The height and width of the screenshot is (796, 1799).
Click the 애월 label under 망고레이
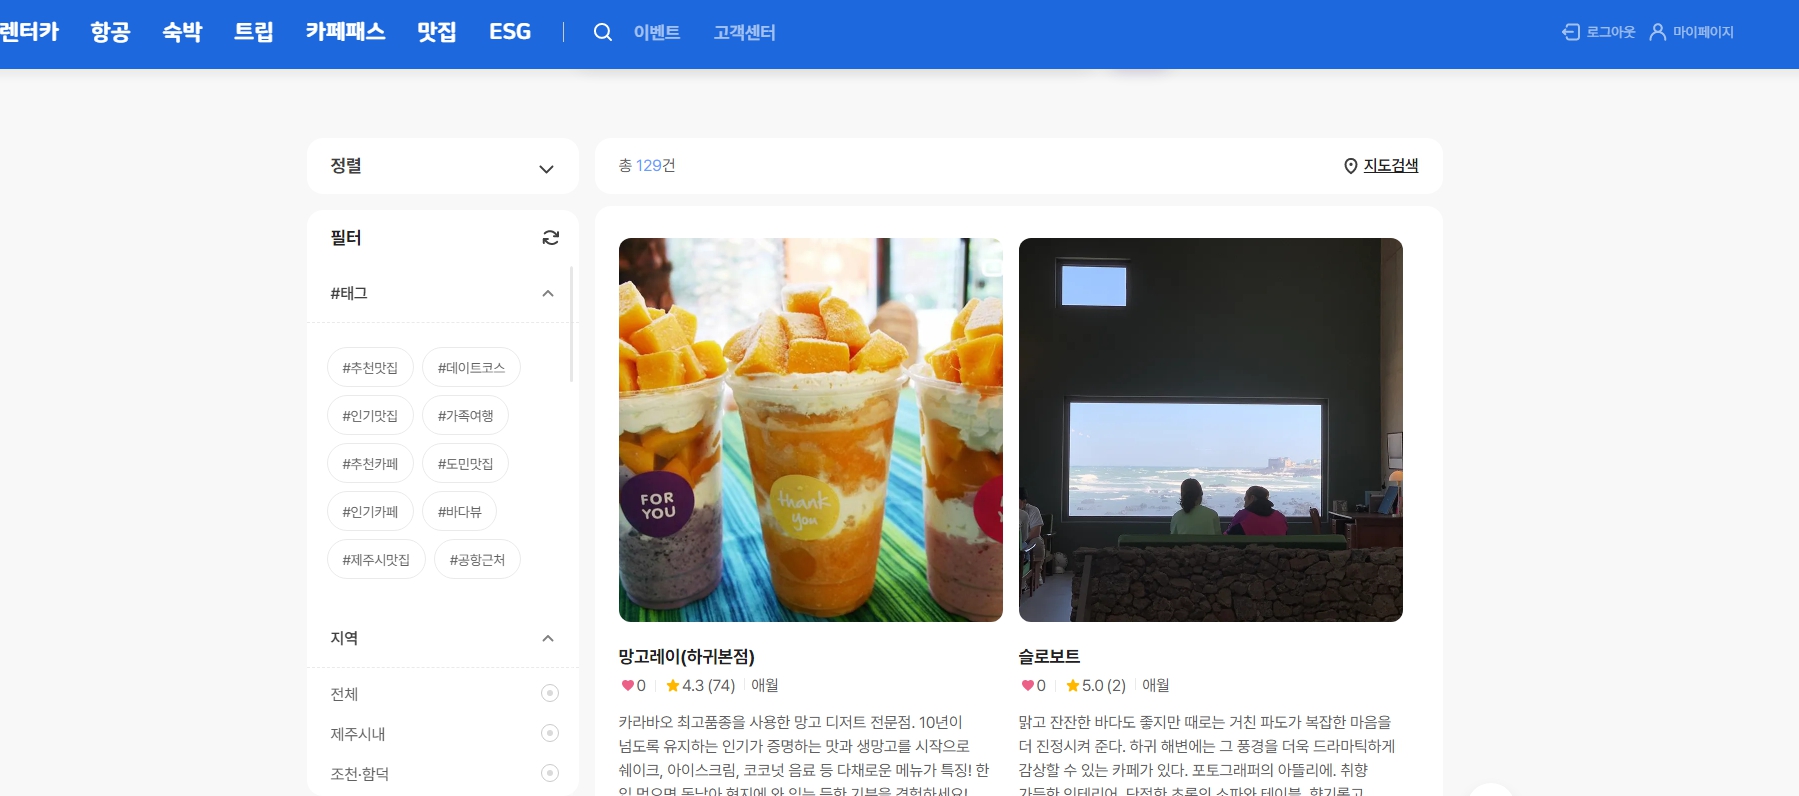point(765,685)
